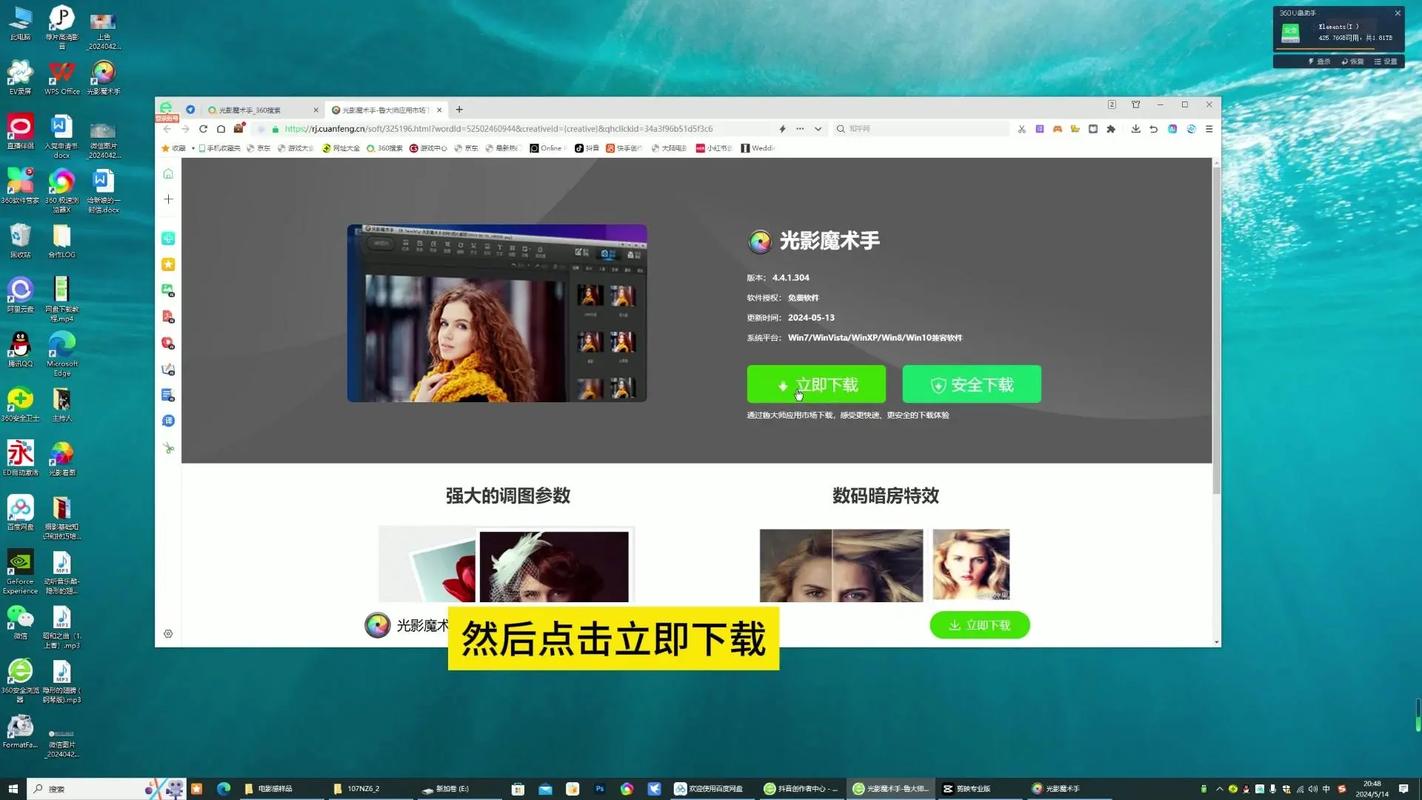
Task: Open the browser Downloads icon in the toolbar
Action: pos(1135,129)
